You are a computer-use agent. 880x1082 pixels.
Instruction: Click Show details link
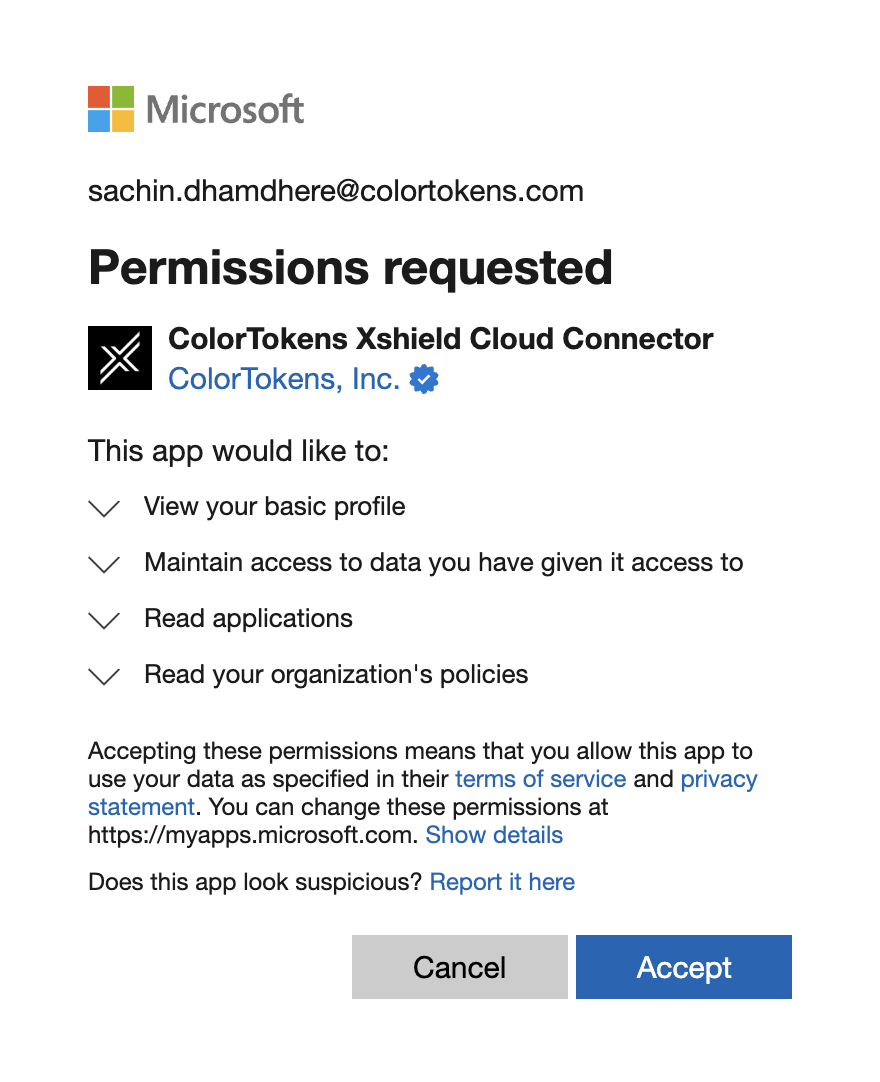(494, 835)
